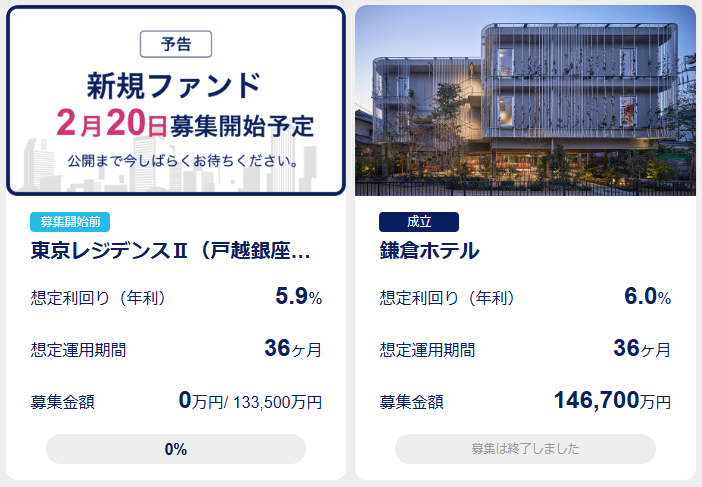
Task: Click 募集金額 label on Kamakura Hotel card
Action: point(412,403)
